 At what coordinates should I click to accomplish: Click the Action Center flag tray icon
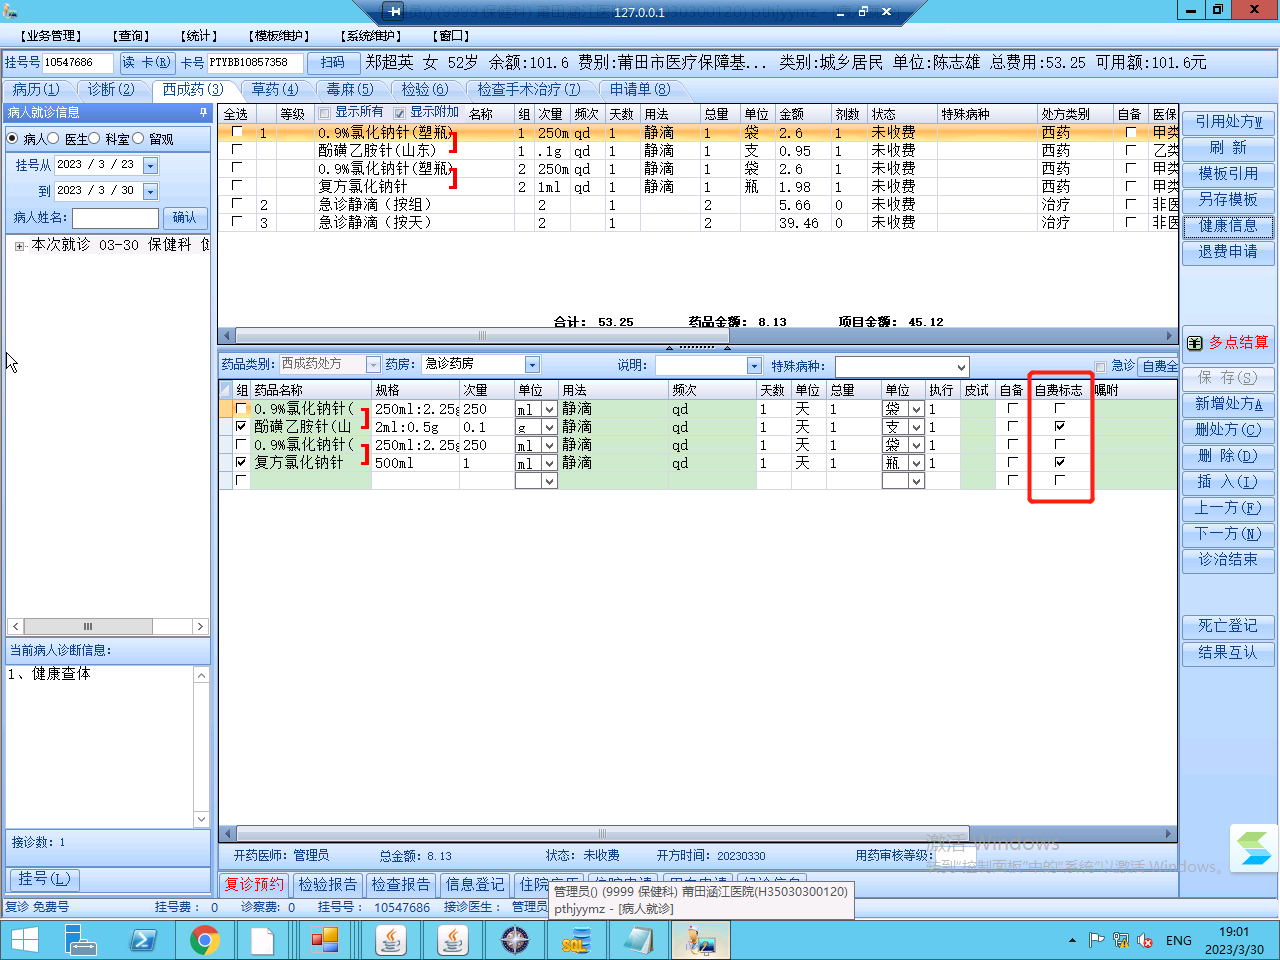(1096, 941)
